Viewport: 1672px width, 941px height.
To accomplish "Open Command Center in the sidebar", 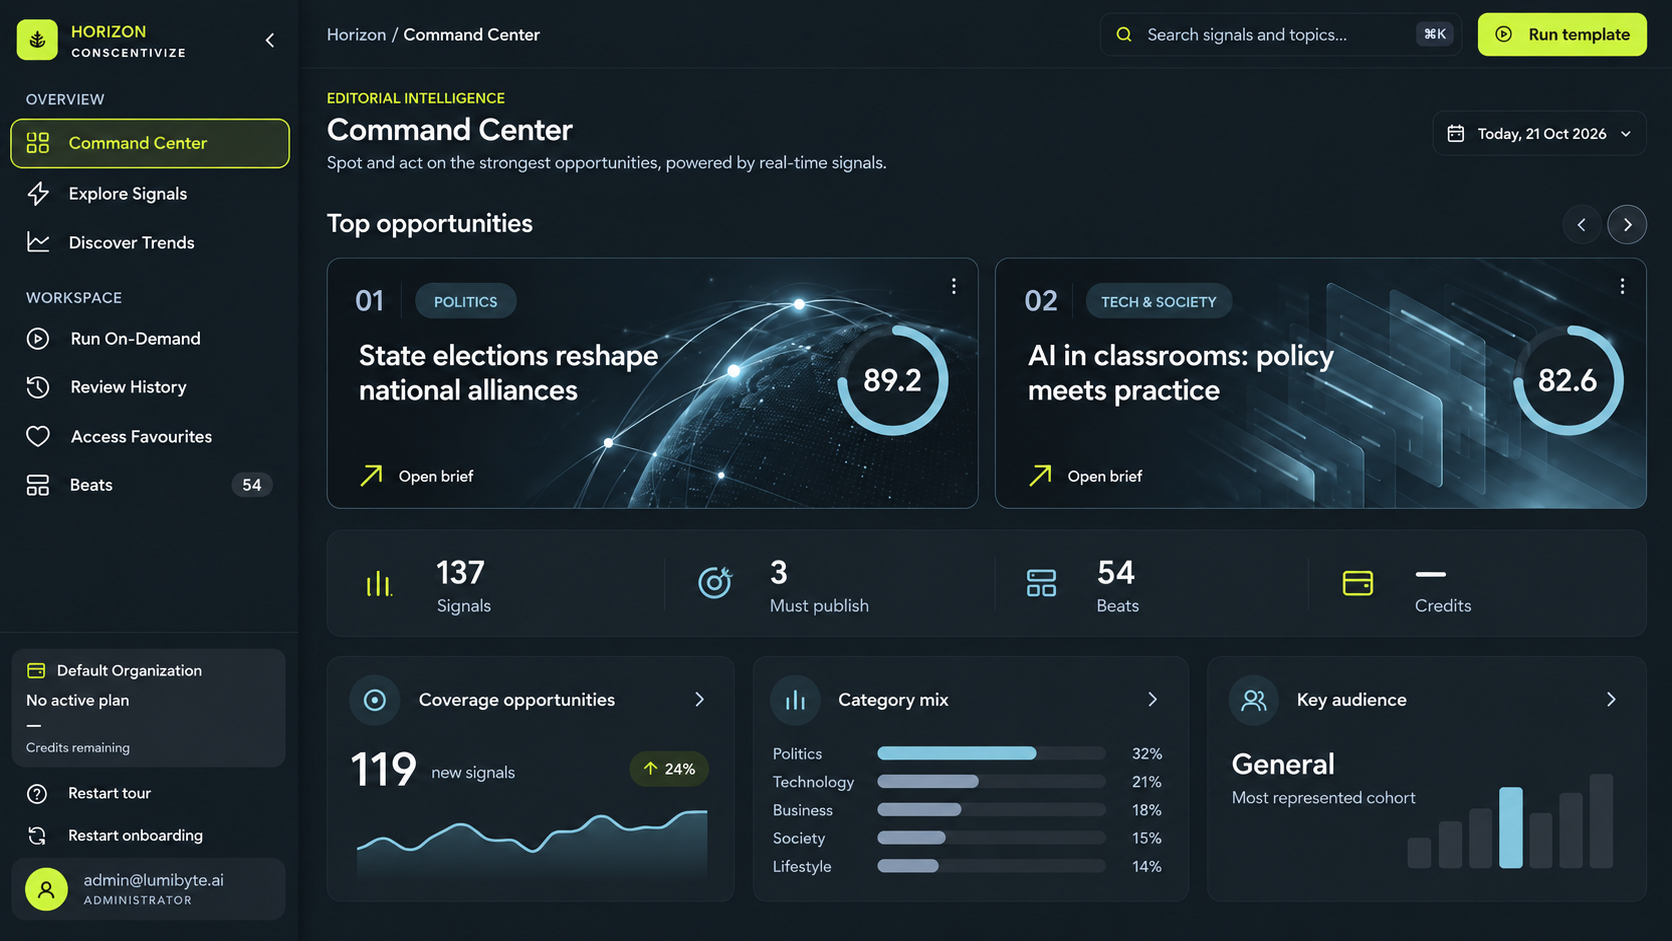I will click(x=150, y=143).
